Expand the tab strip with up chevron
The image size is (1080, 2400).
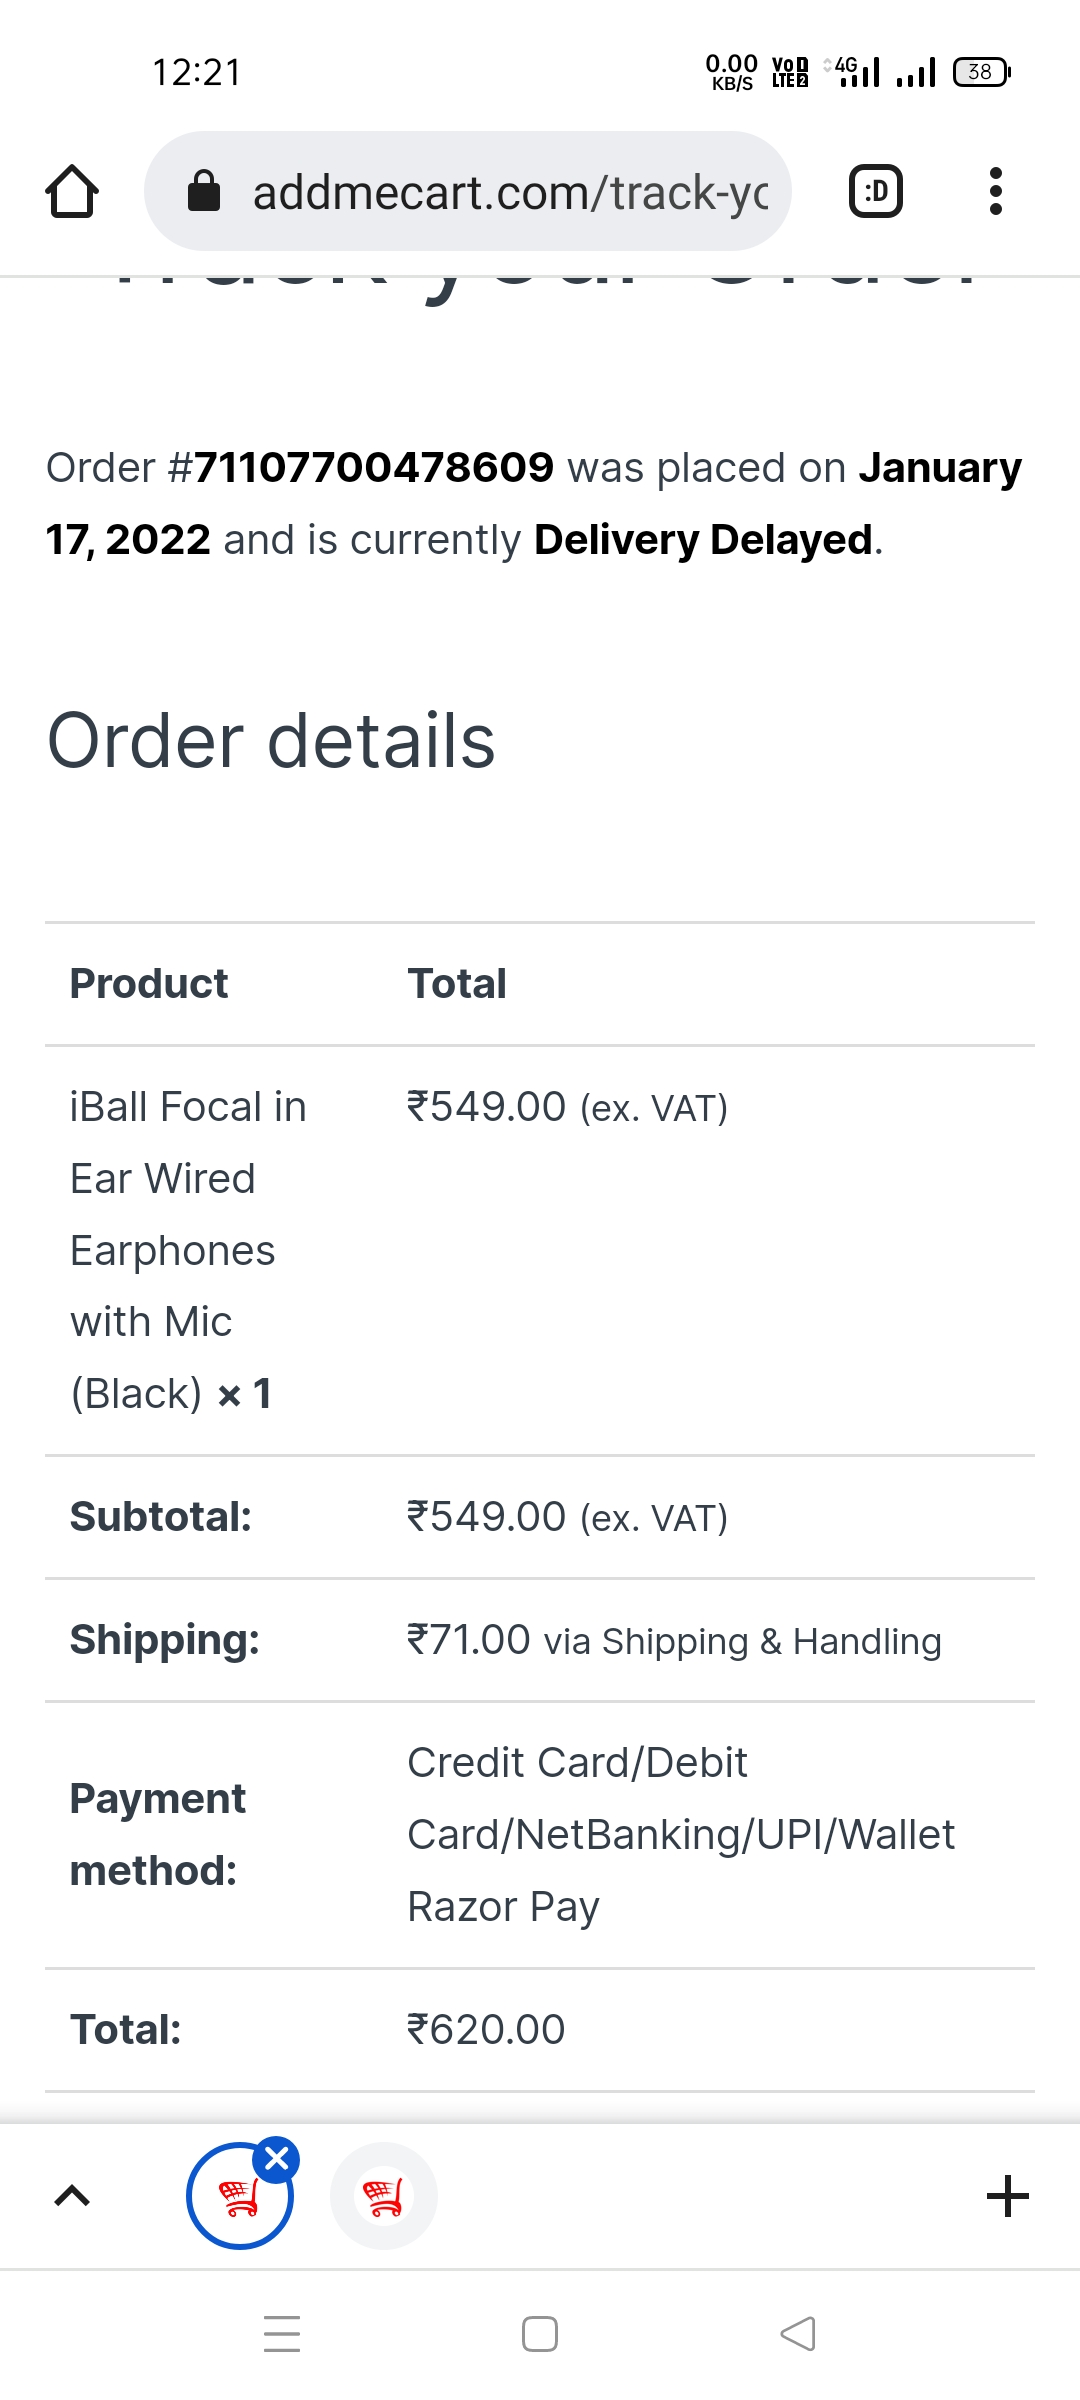(72, 2196)
